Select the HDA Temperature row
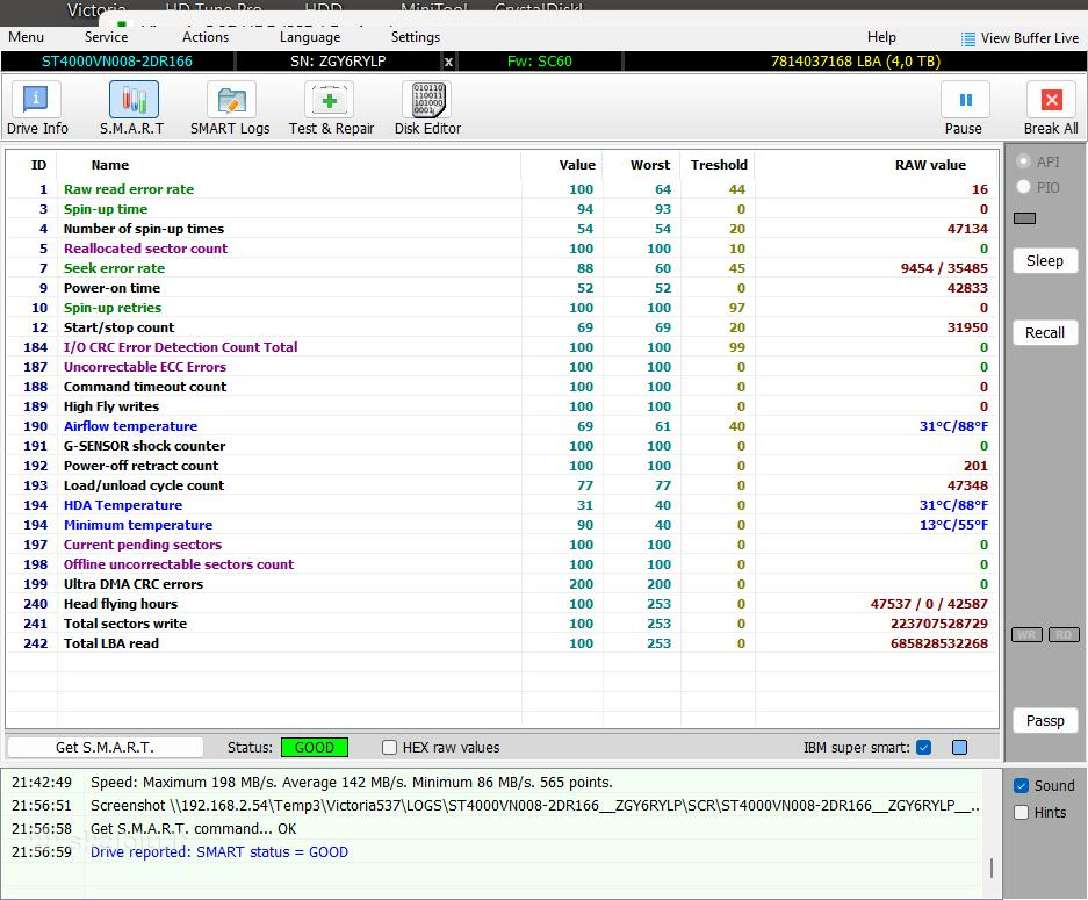This screenshot has width=1088, height=900. tap(502, 506)
